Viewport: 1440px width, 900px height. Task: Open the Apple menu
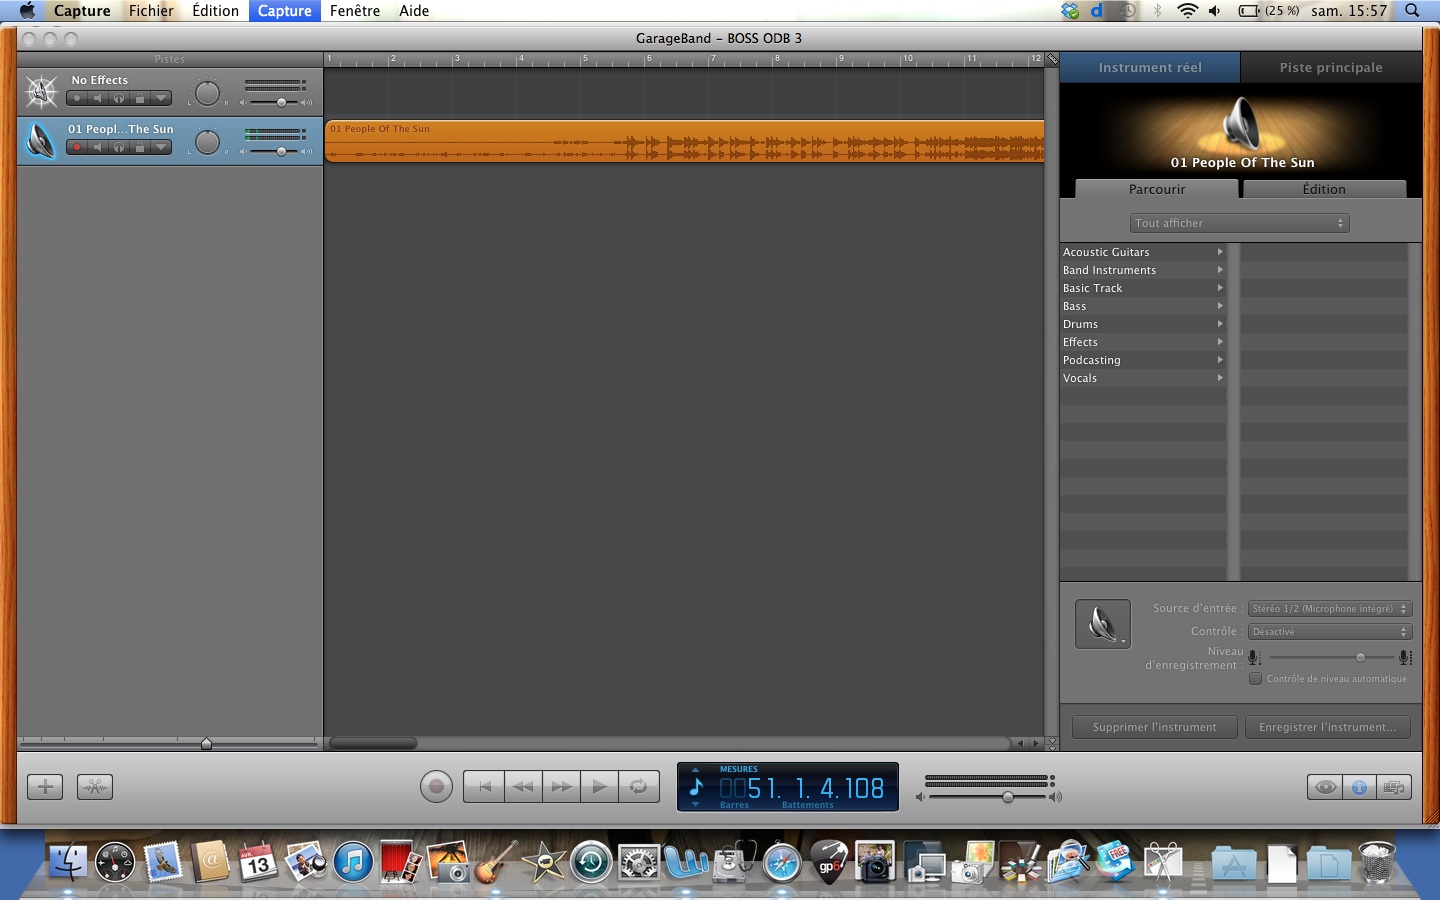[x=27, y=11]
